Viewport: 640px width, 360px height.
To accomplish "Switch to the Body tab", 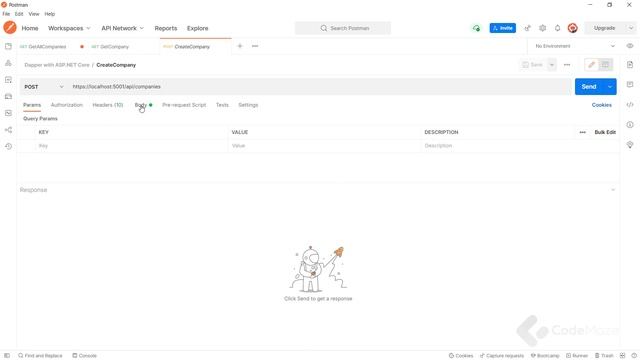I will click(x=140, y=105).
